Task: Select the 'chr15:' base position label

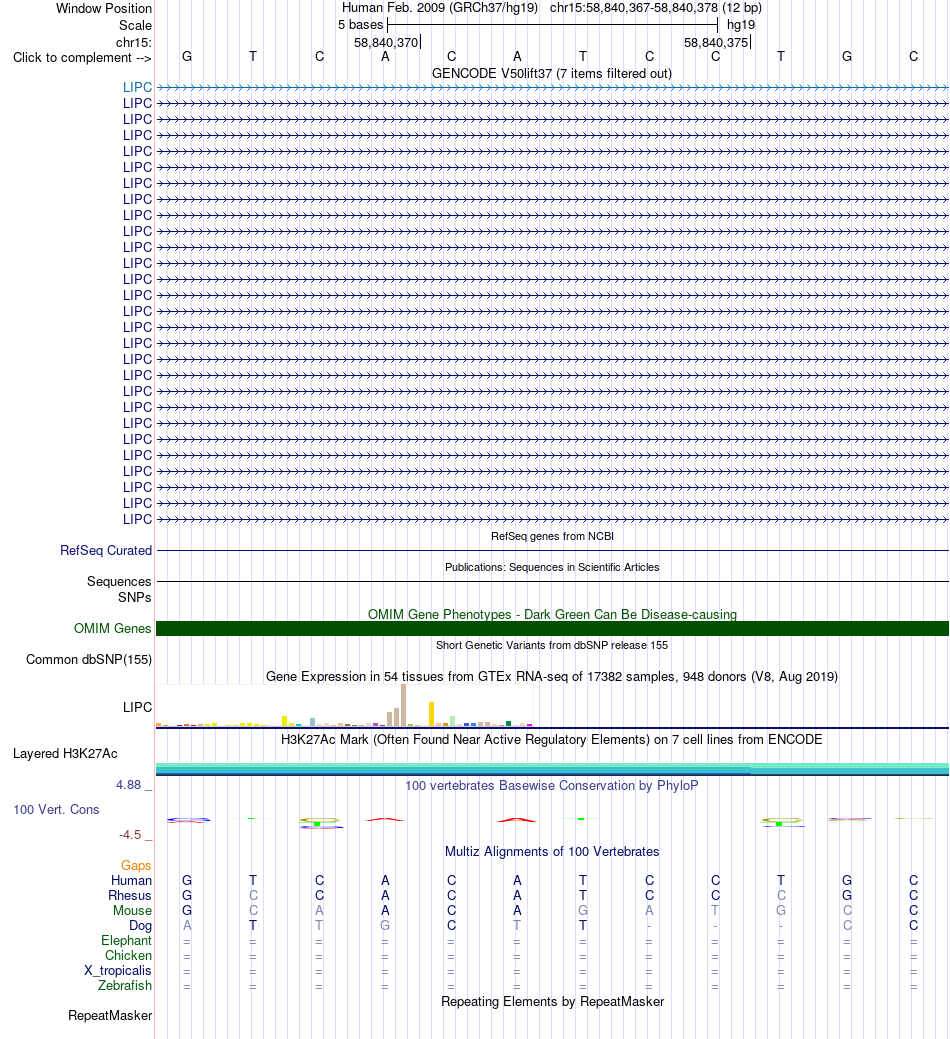Action: pyautogui.click(x=134, y=42)
